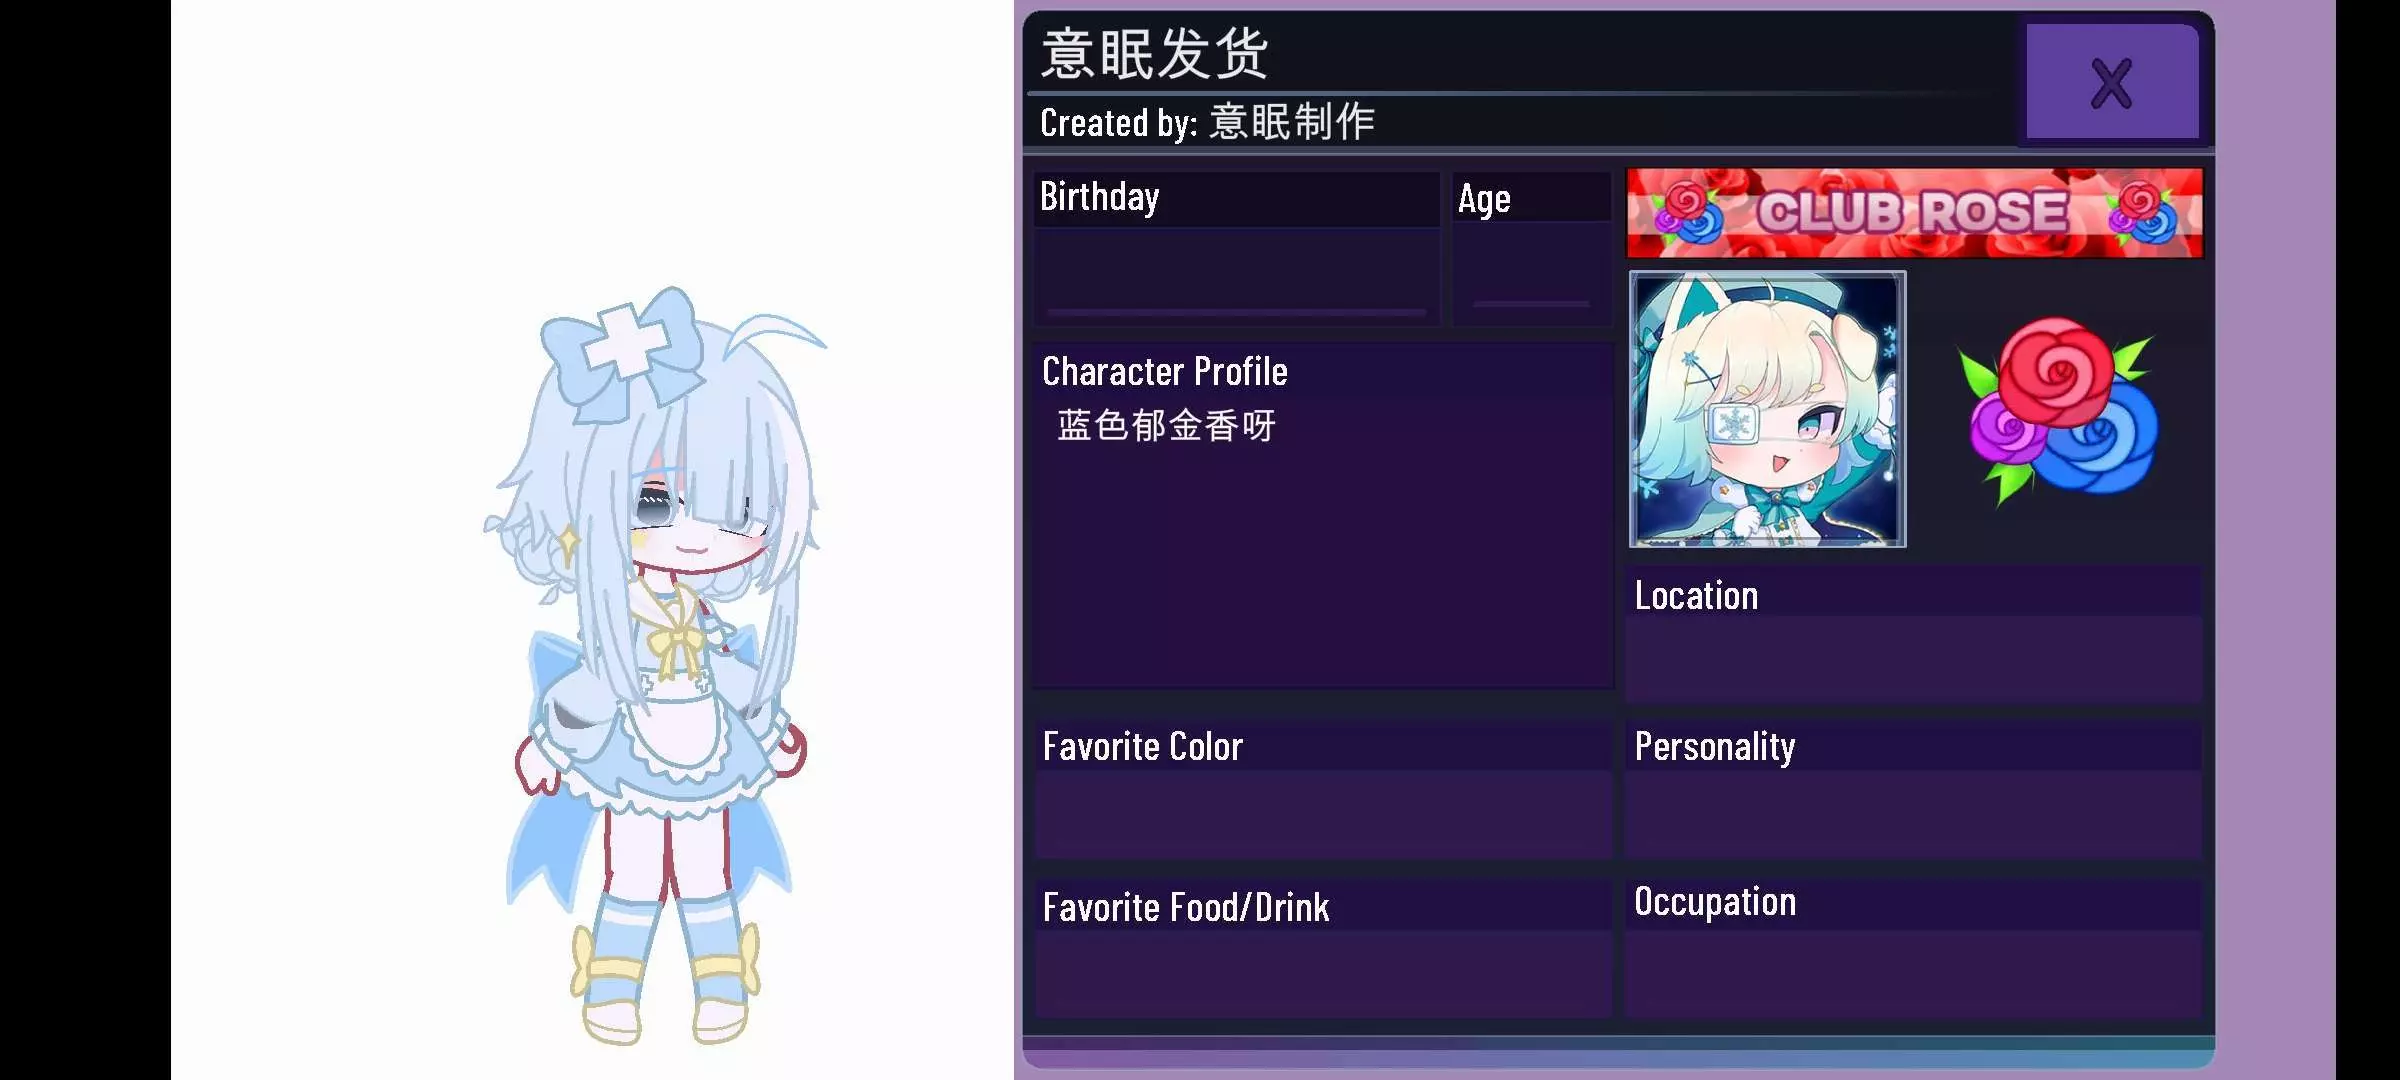Click the Club Rose banner
The height and width of the screenshot is (1080, 2400).
(1914, 212)
